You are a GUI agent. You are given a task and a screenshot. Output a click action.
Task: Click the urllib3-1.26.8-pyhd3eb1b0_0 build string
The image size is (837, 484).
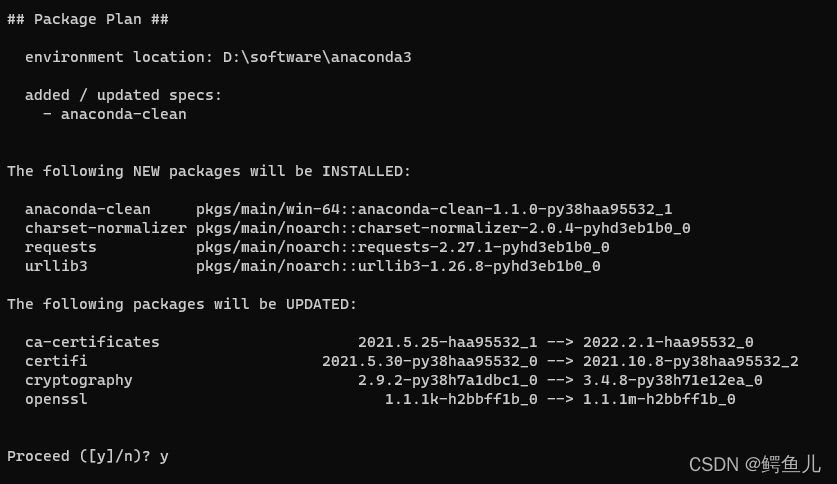478,266
